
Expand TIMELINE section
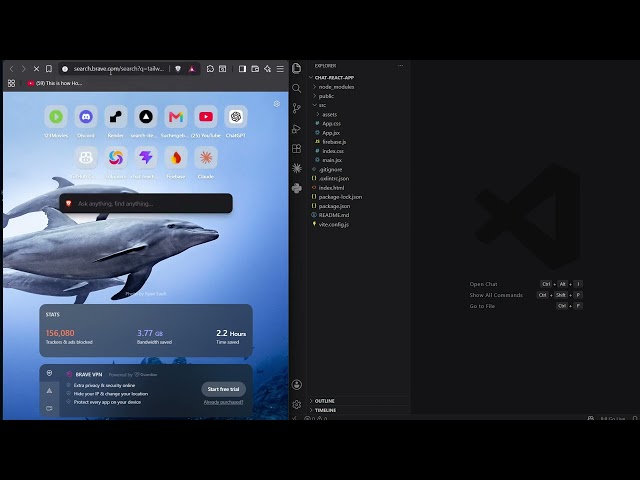tap(359, 410)
